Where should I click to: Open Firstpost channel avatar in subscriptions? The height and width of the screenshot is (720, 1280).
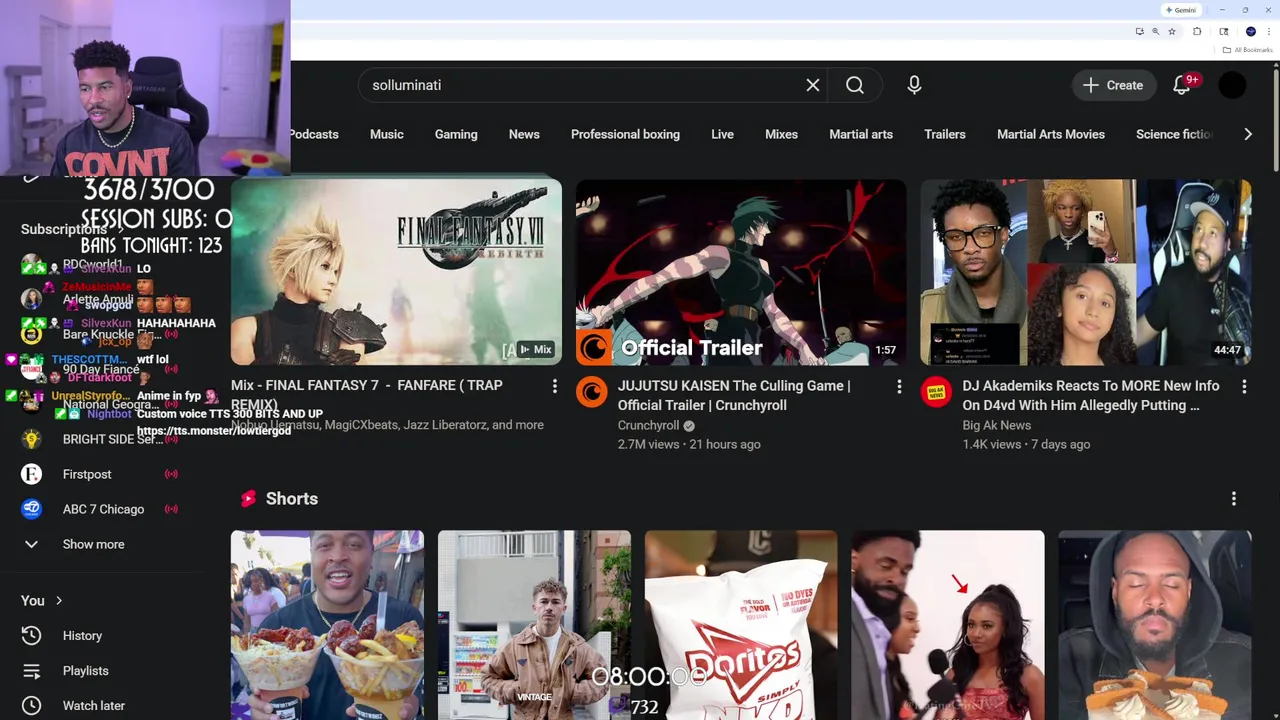pos(31,474)
